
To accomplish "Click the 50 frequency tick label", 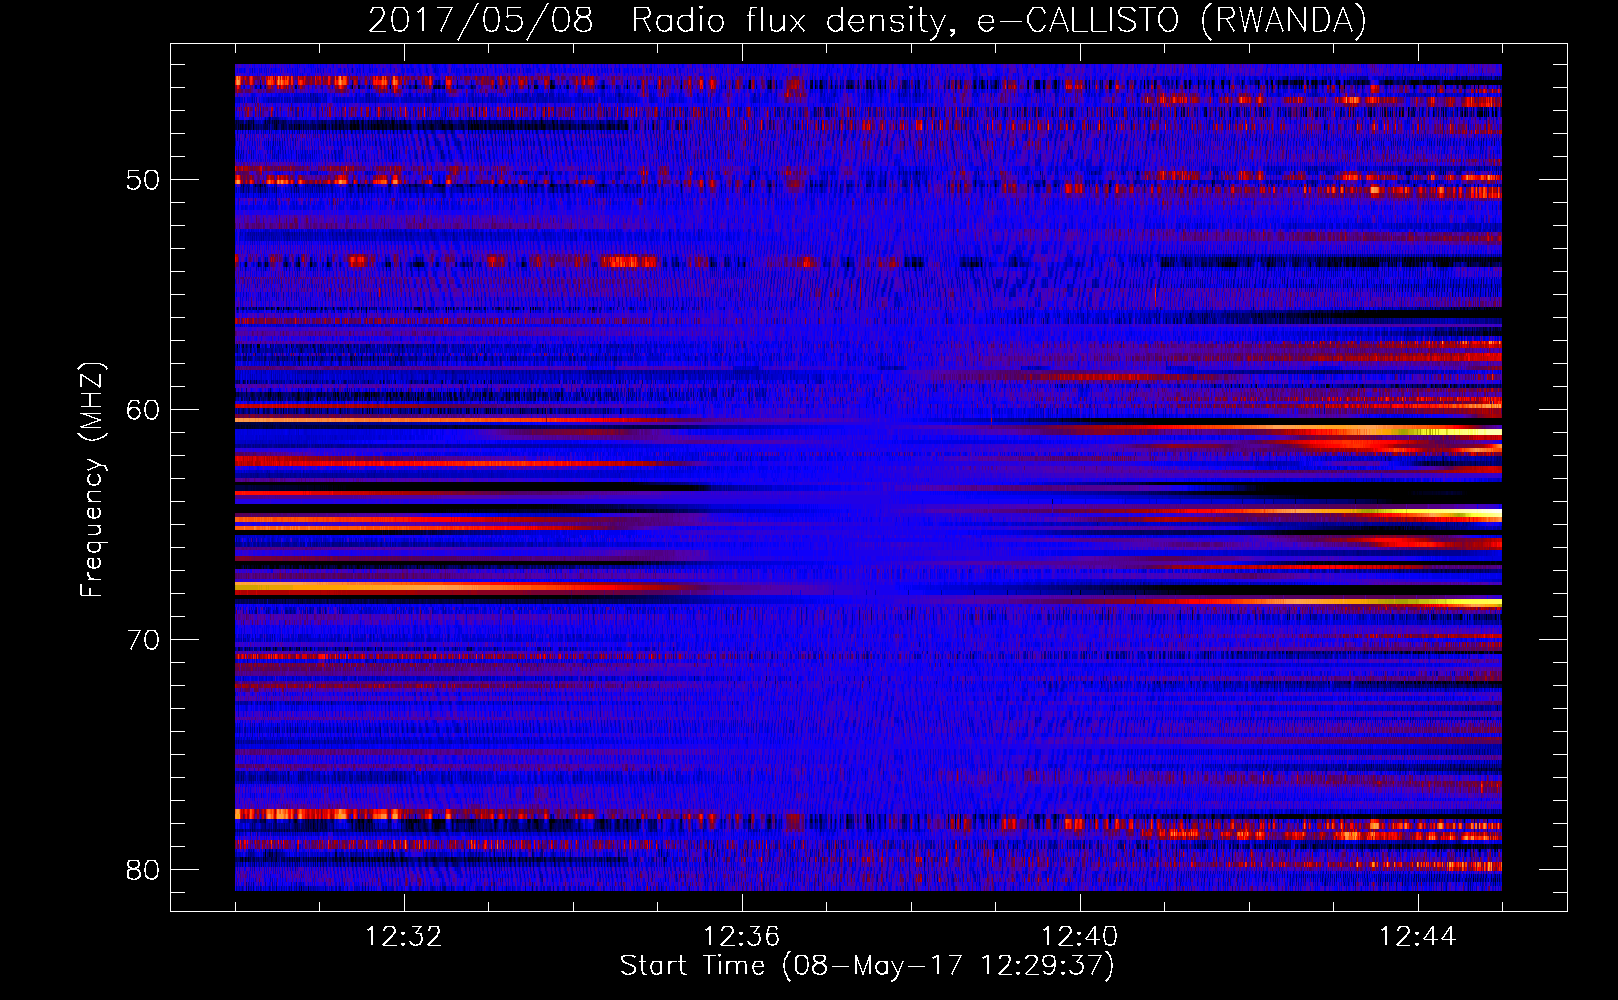I will [x=143, y=181].
